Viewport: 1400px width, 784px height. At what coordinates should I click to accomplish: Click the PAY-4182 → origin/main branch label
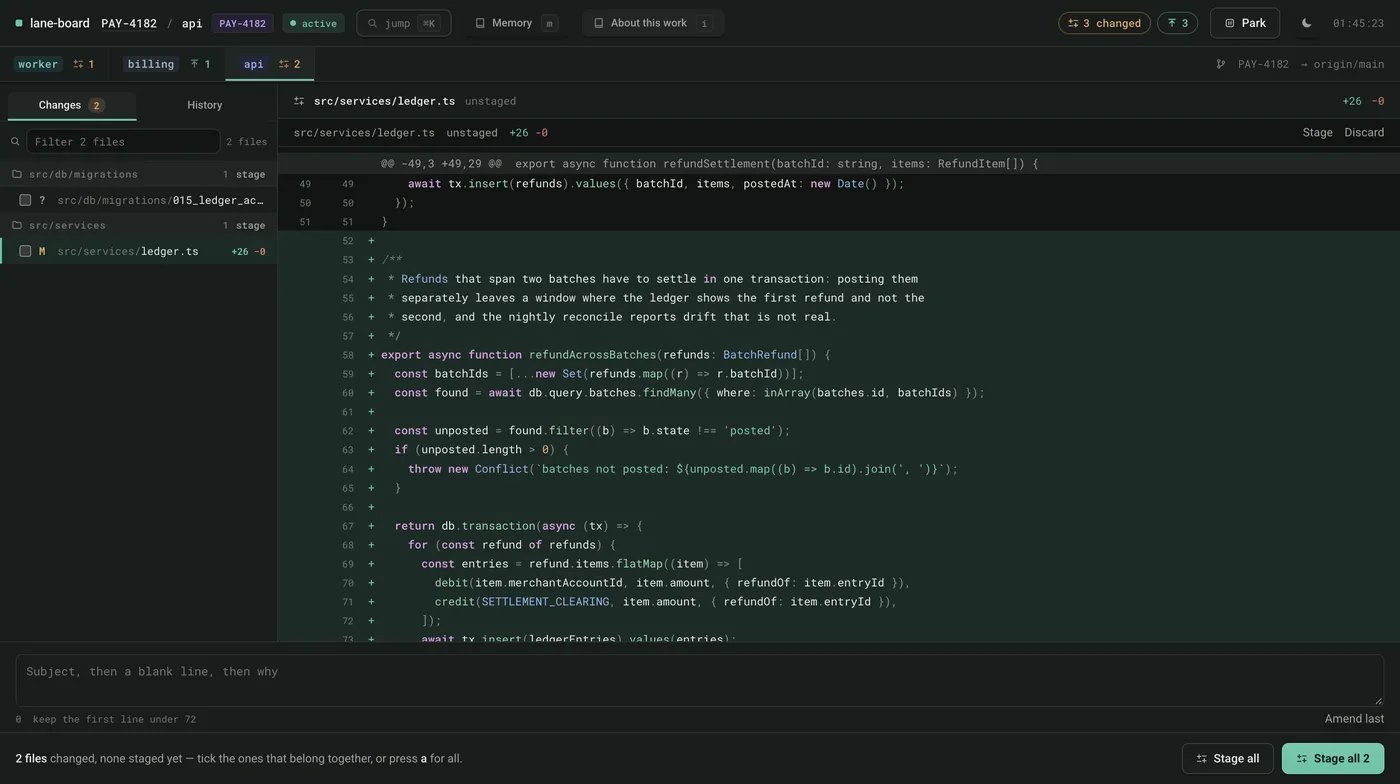point(1311,64)
